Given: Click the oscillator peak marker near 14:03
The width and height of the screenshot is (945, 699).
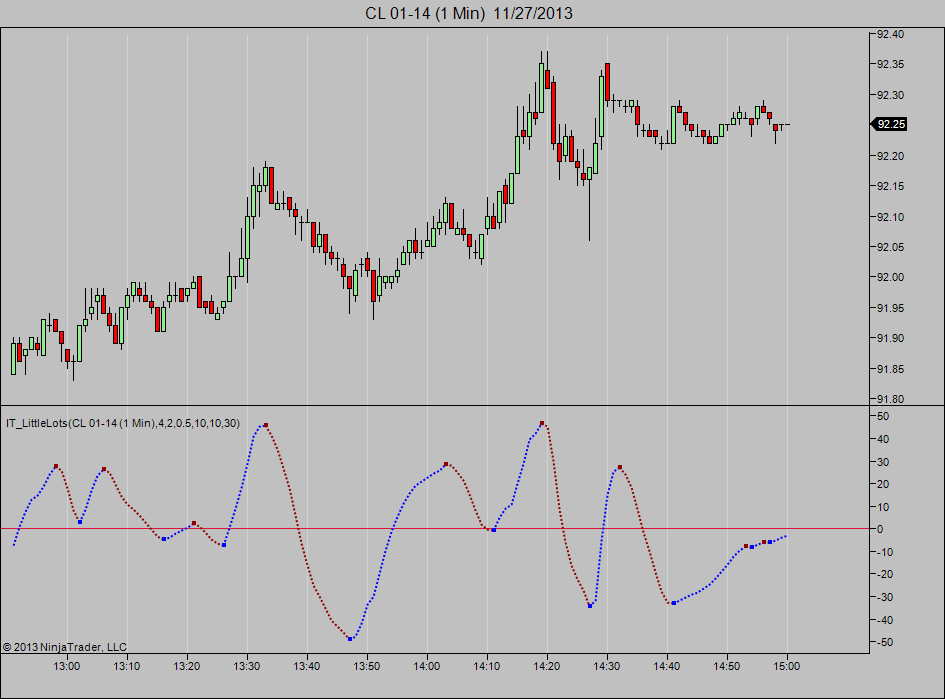Looking at the screenshot, I should tap(446, 464).
